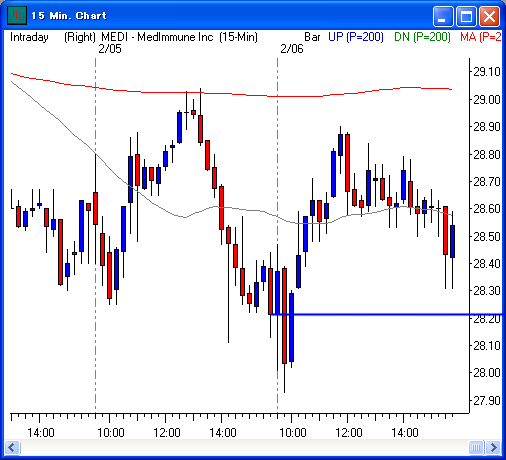
Task: Click the green DN (P=200) indicator label
Action: pyautogui.click(x=422, y=37)
